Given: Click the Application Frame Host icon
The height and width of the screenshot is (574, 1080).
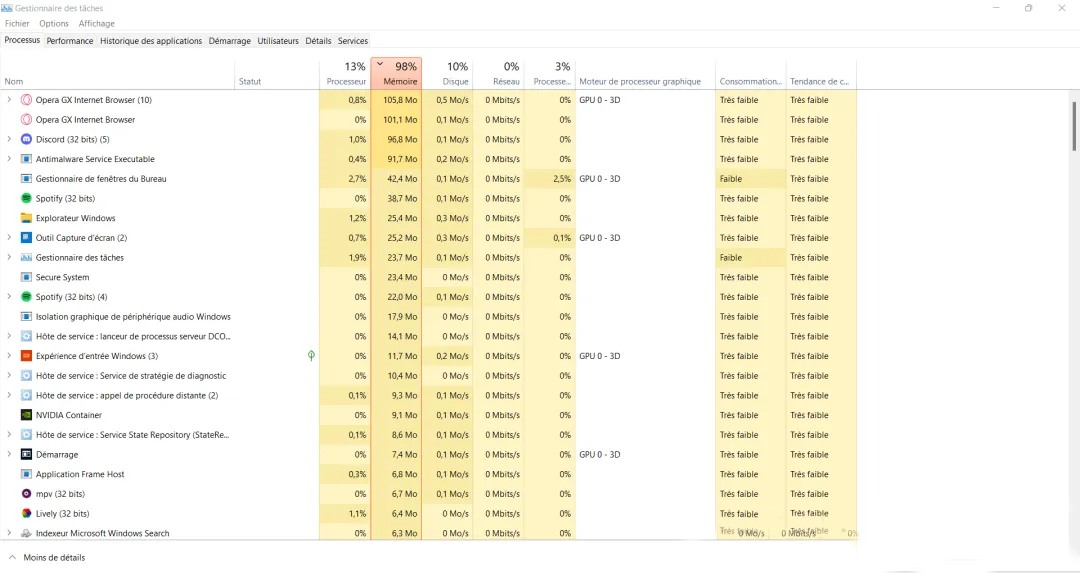Looking at the screenshot, I should tap(26, 474).
